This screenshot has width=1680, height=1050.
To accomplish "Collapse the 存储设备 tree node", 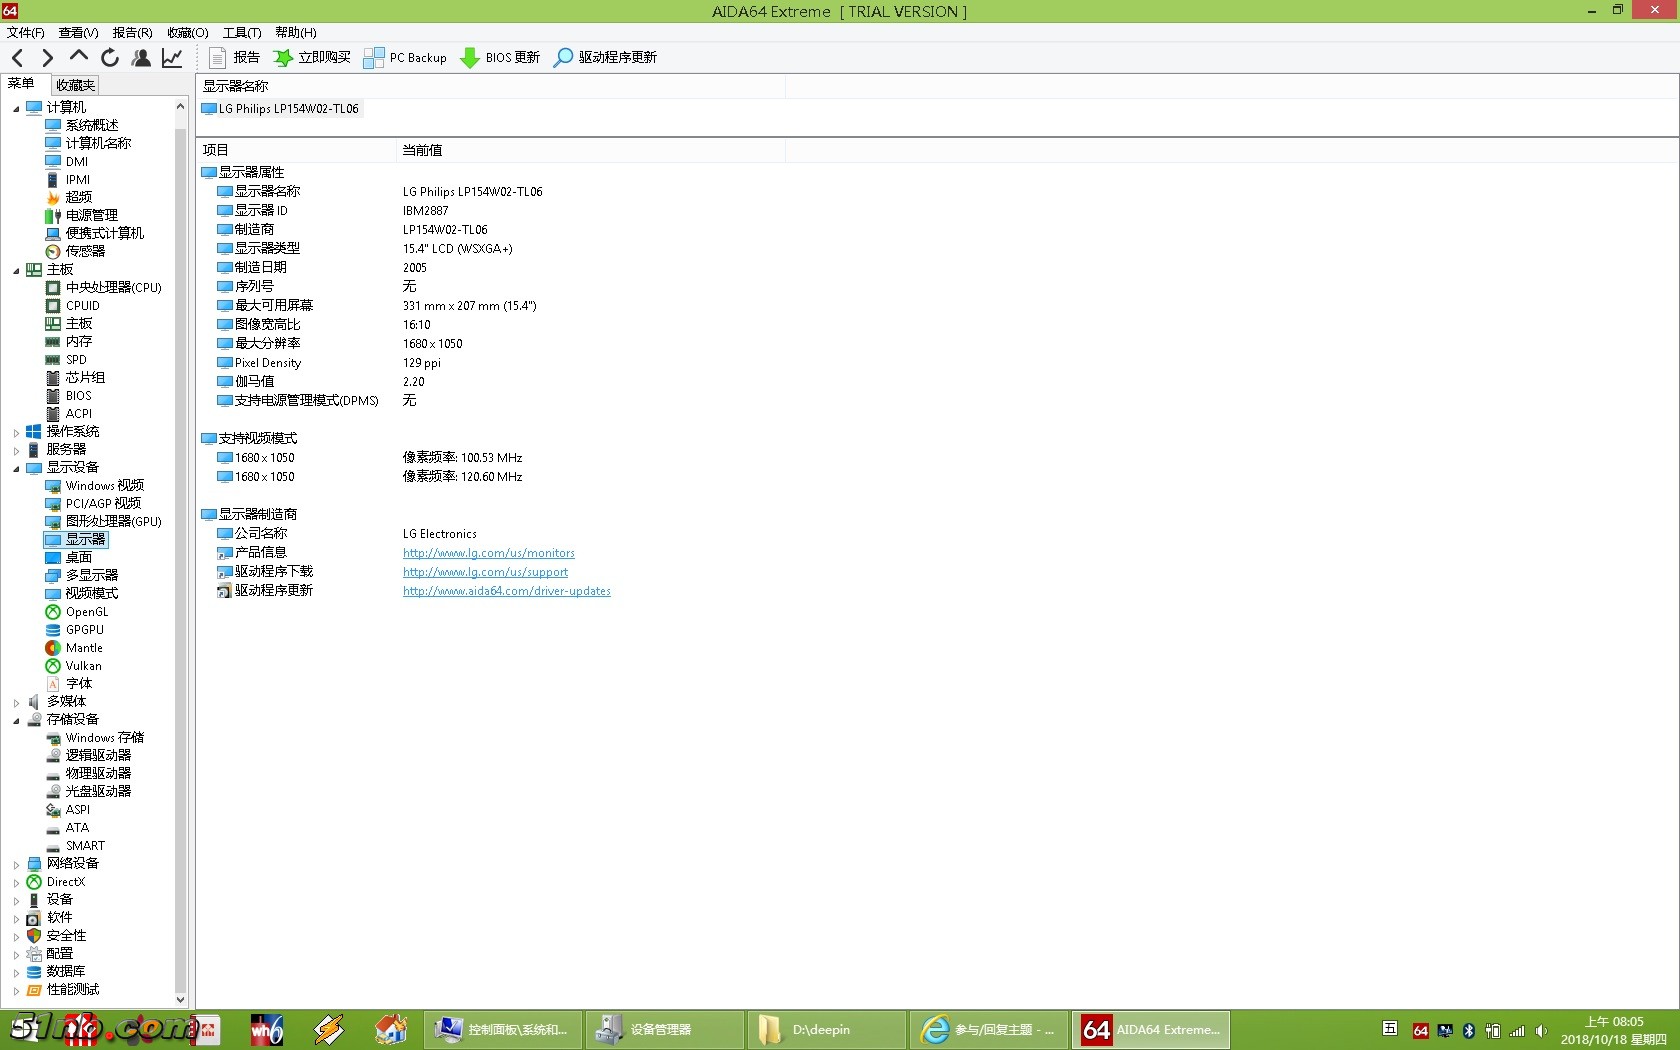I will click(x=16, y=720).
